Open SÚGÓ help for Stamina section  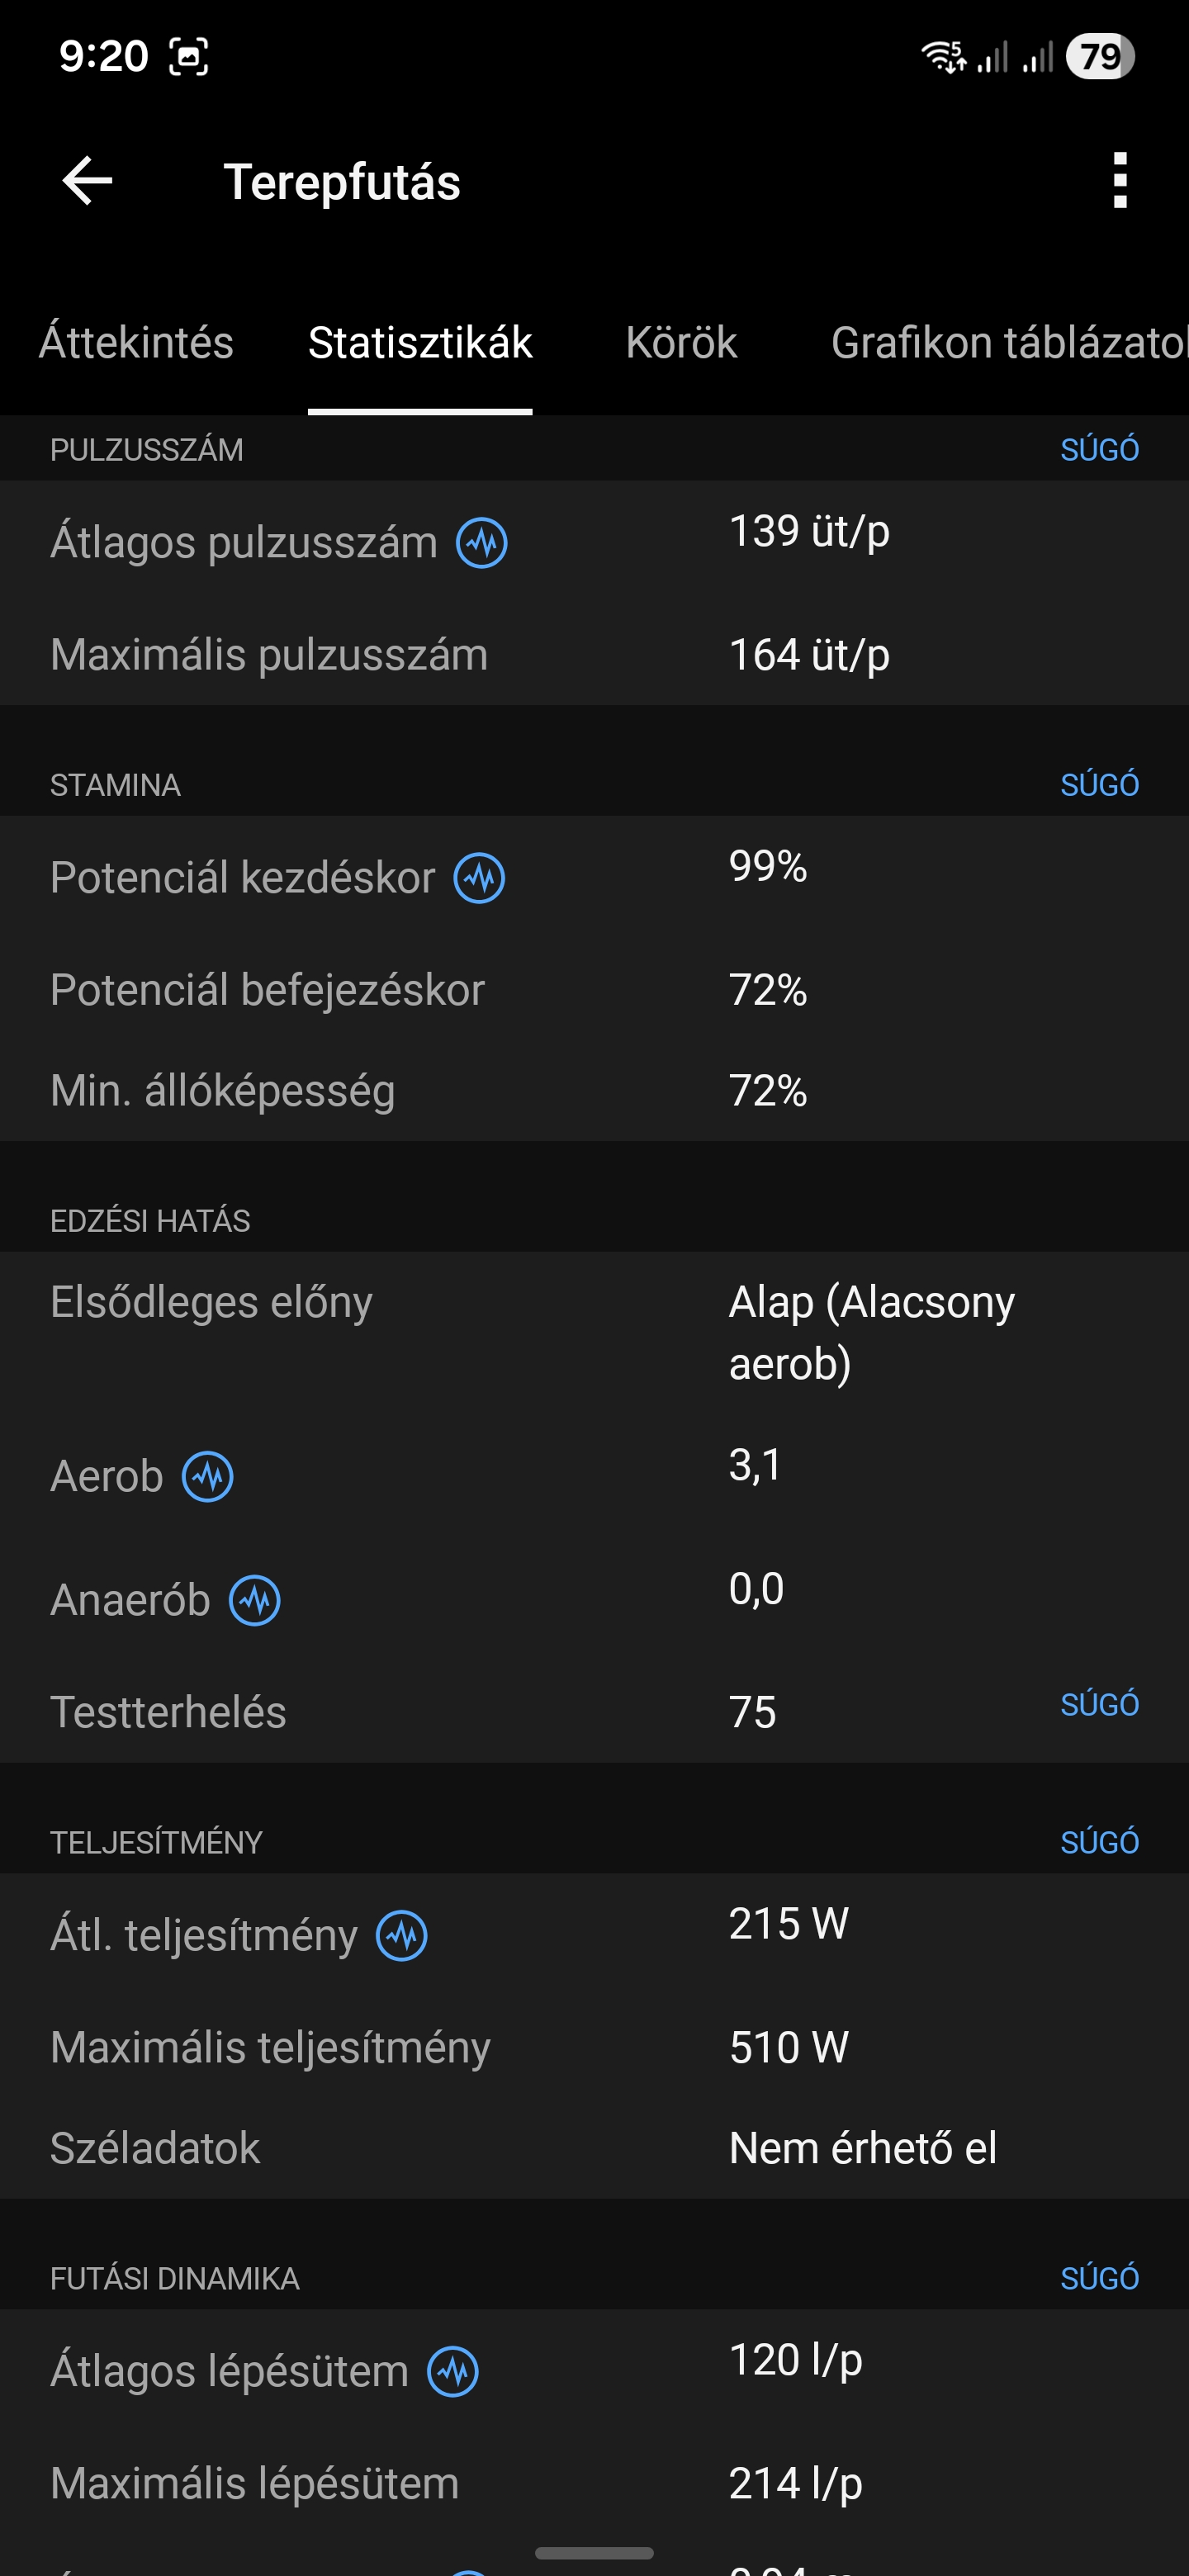coord(1099,784)
